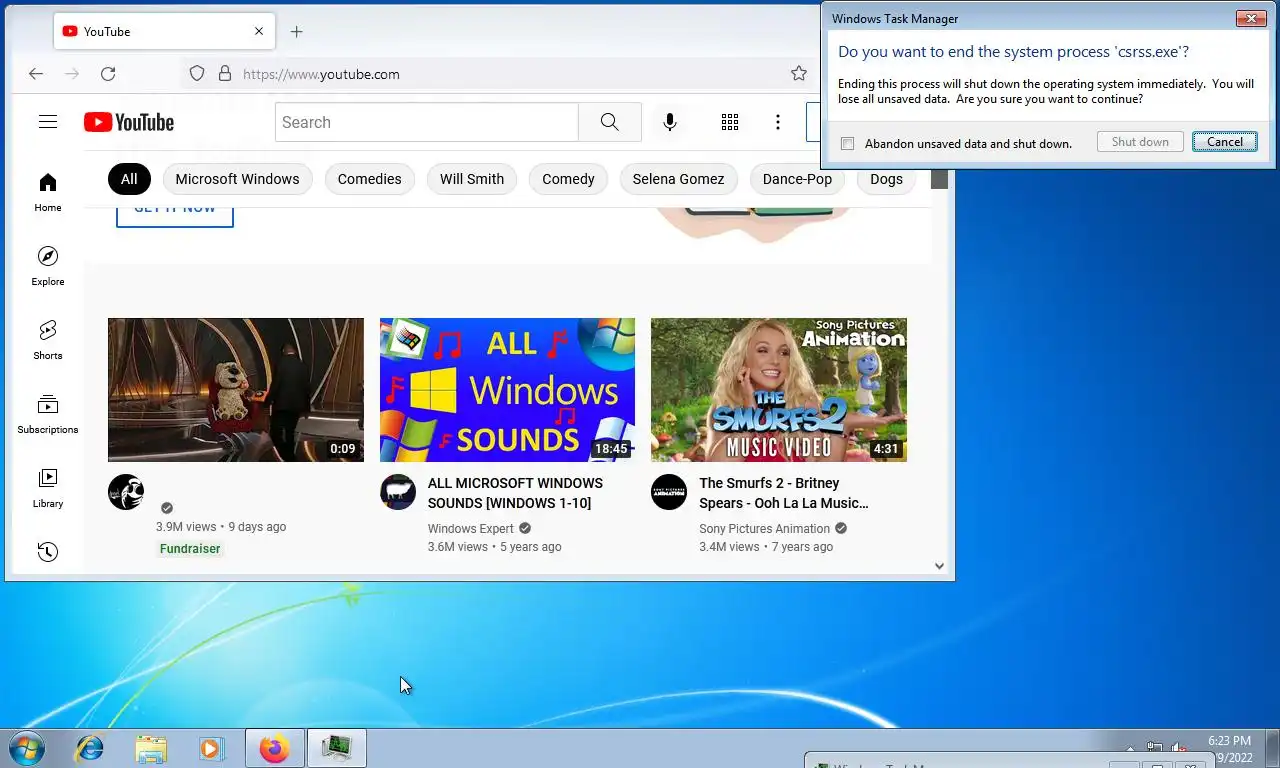Click the Fundraiser badge
The width and height of the screenshot is (1280, 768).
[190, 549]
